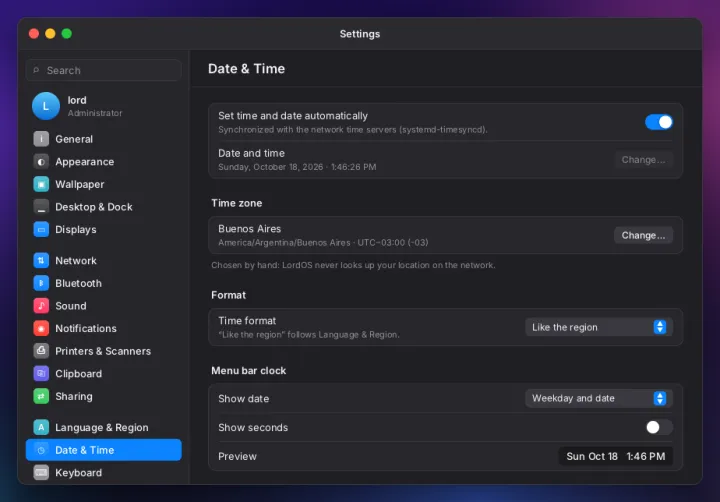Click the green maximize window button

[67, 34]
